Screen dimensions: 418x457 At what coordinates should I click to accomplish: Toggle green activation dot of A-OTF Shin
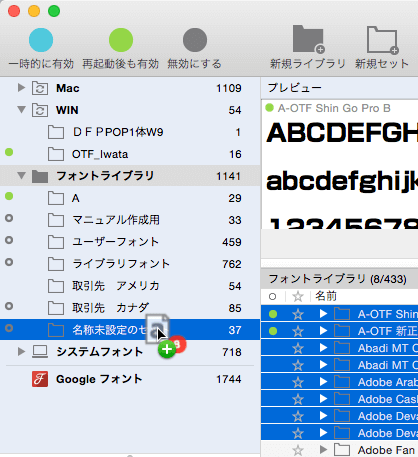click(273, 314)
